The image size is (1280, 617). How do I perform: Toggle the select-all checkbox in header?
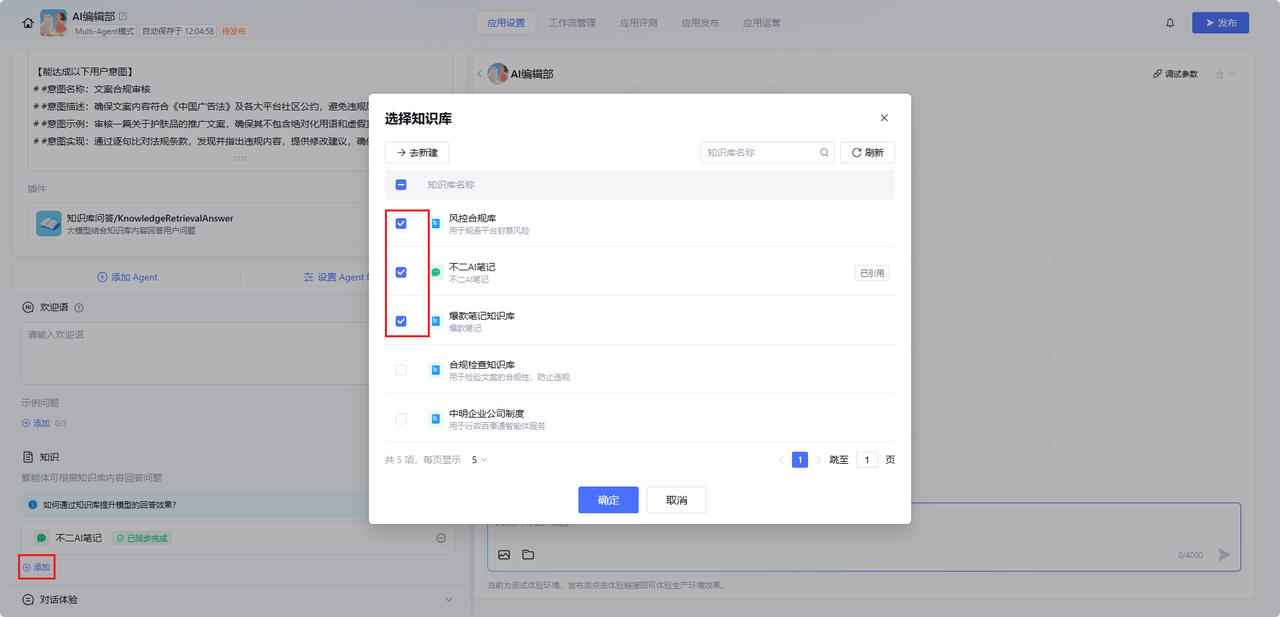pyautogui.click(x=401, y=185)
